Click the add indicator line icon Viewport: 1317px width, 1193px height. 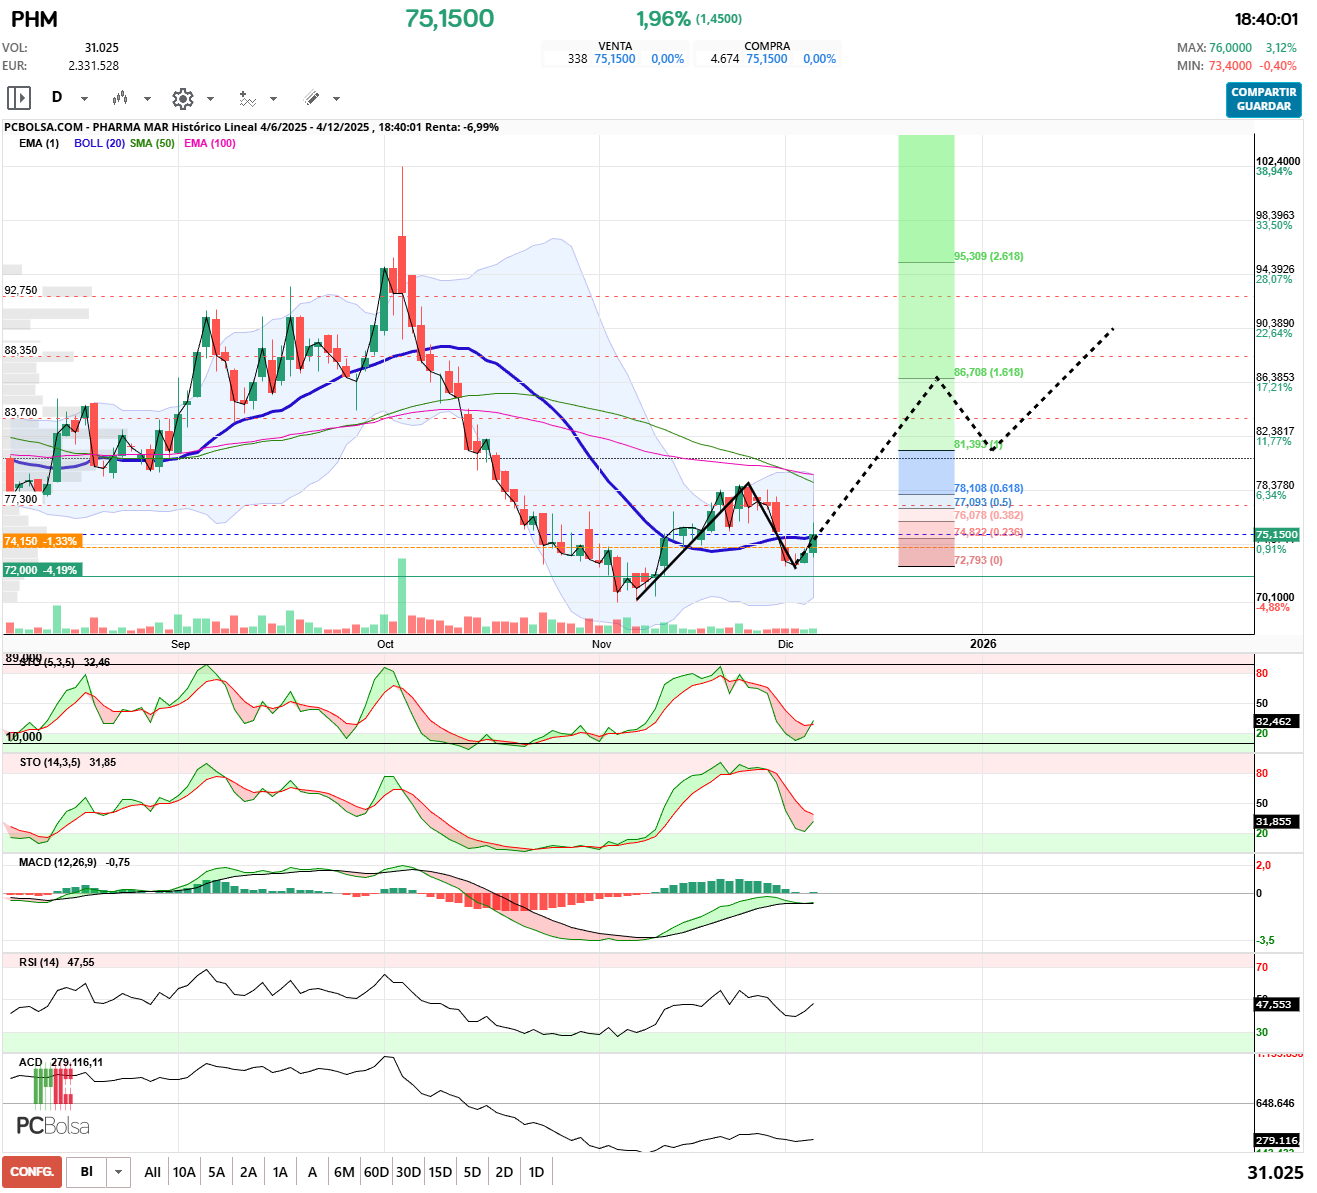point(247,98)
